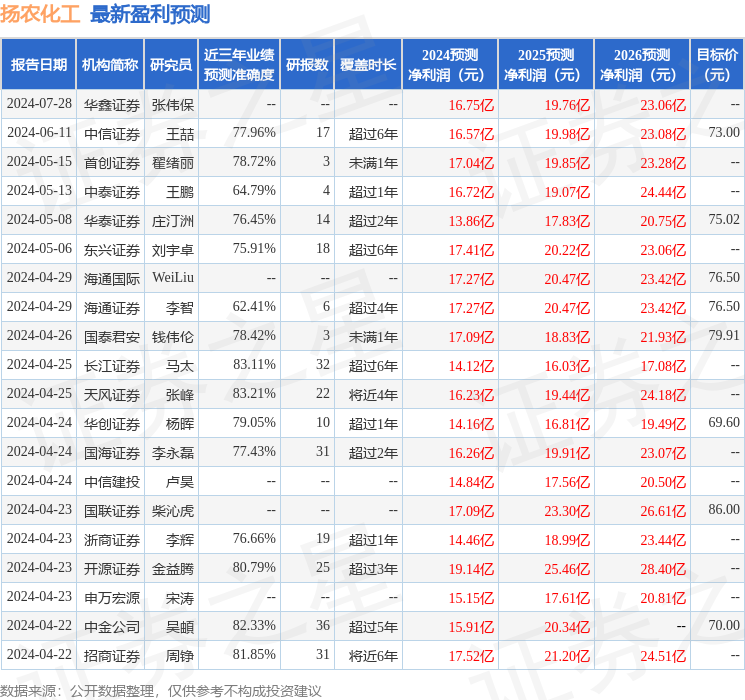Click the target price 75.02

[x=724, y=219]
